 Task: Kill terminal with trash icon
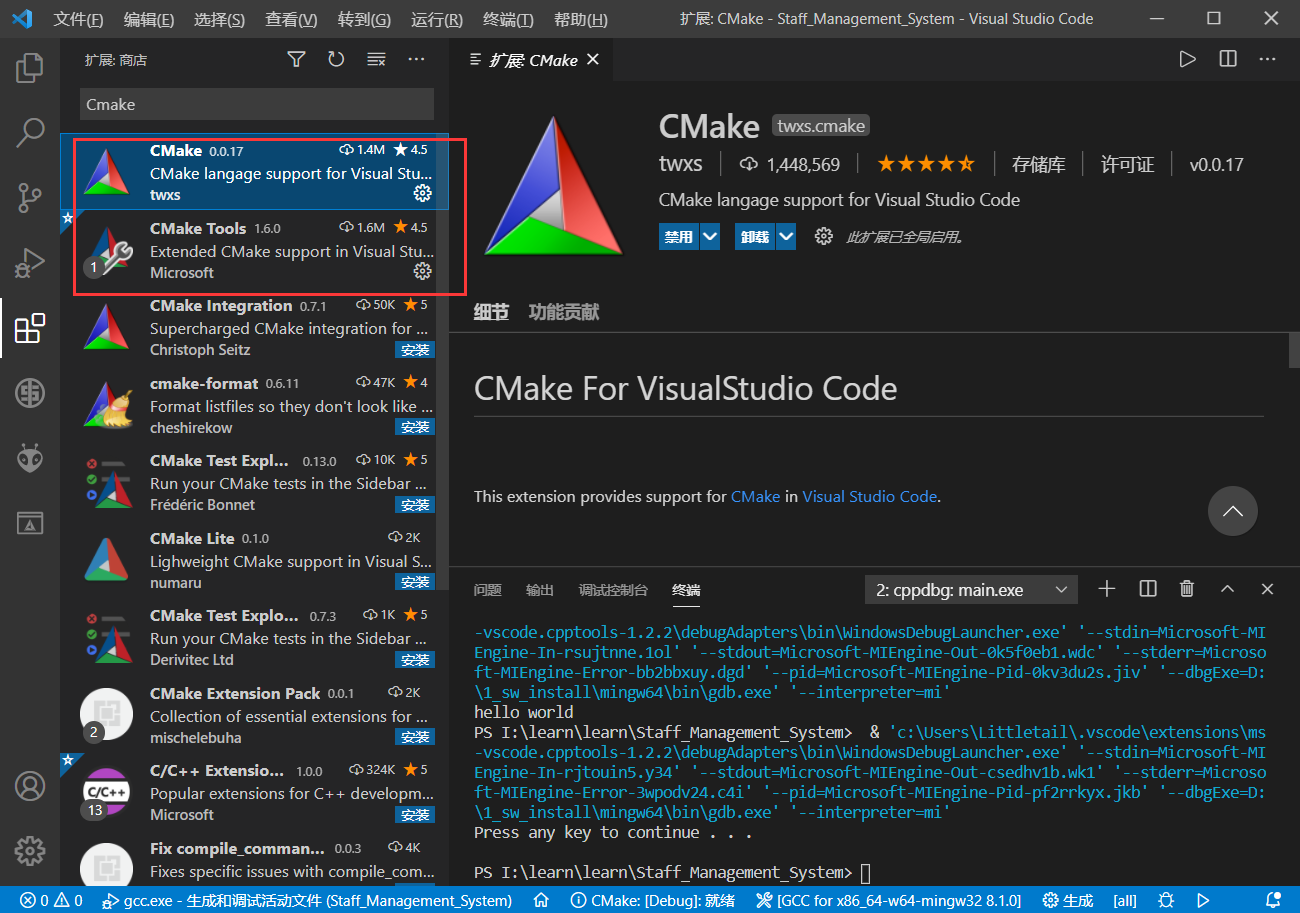coord(1187,589)
